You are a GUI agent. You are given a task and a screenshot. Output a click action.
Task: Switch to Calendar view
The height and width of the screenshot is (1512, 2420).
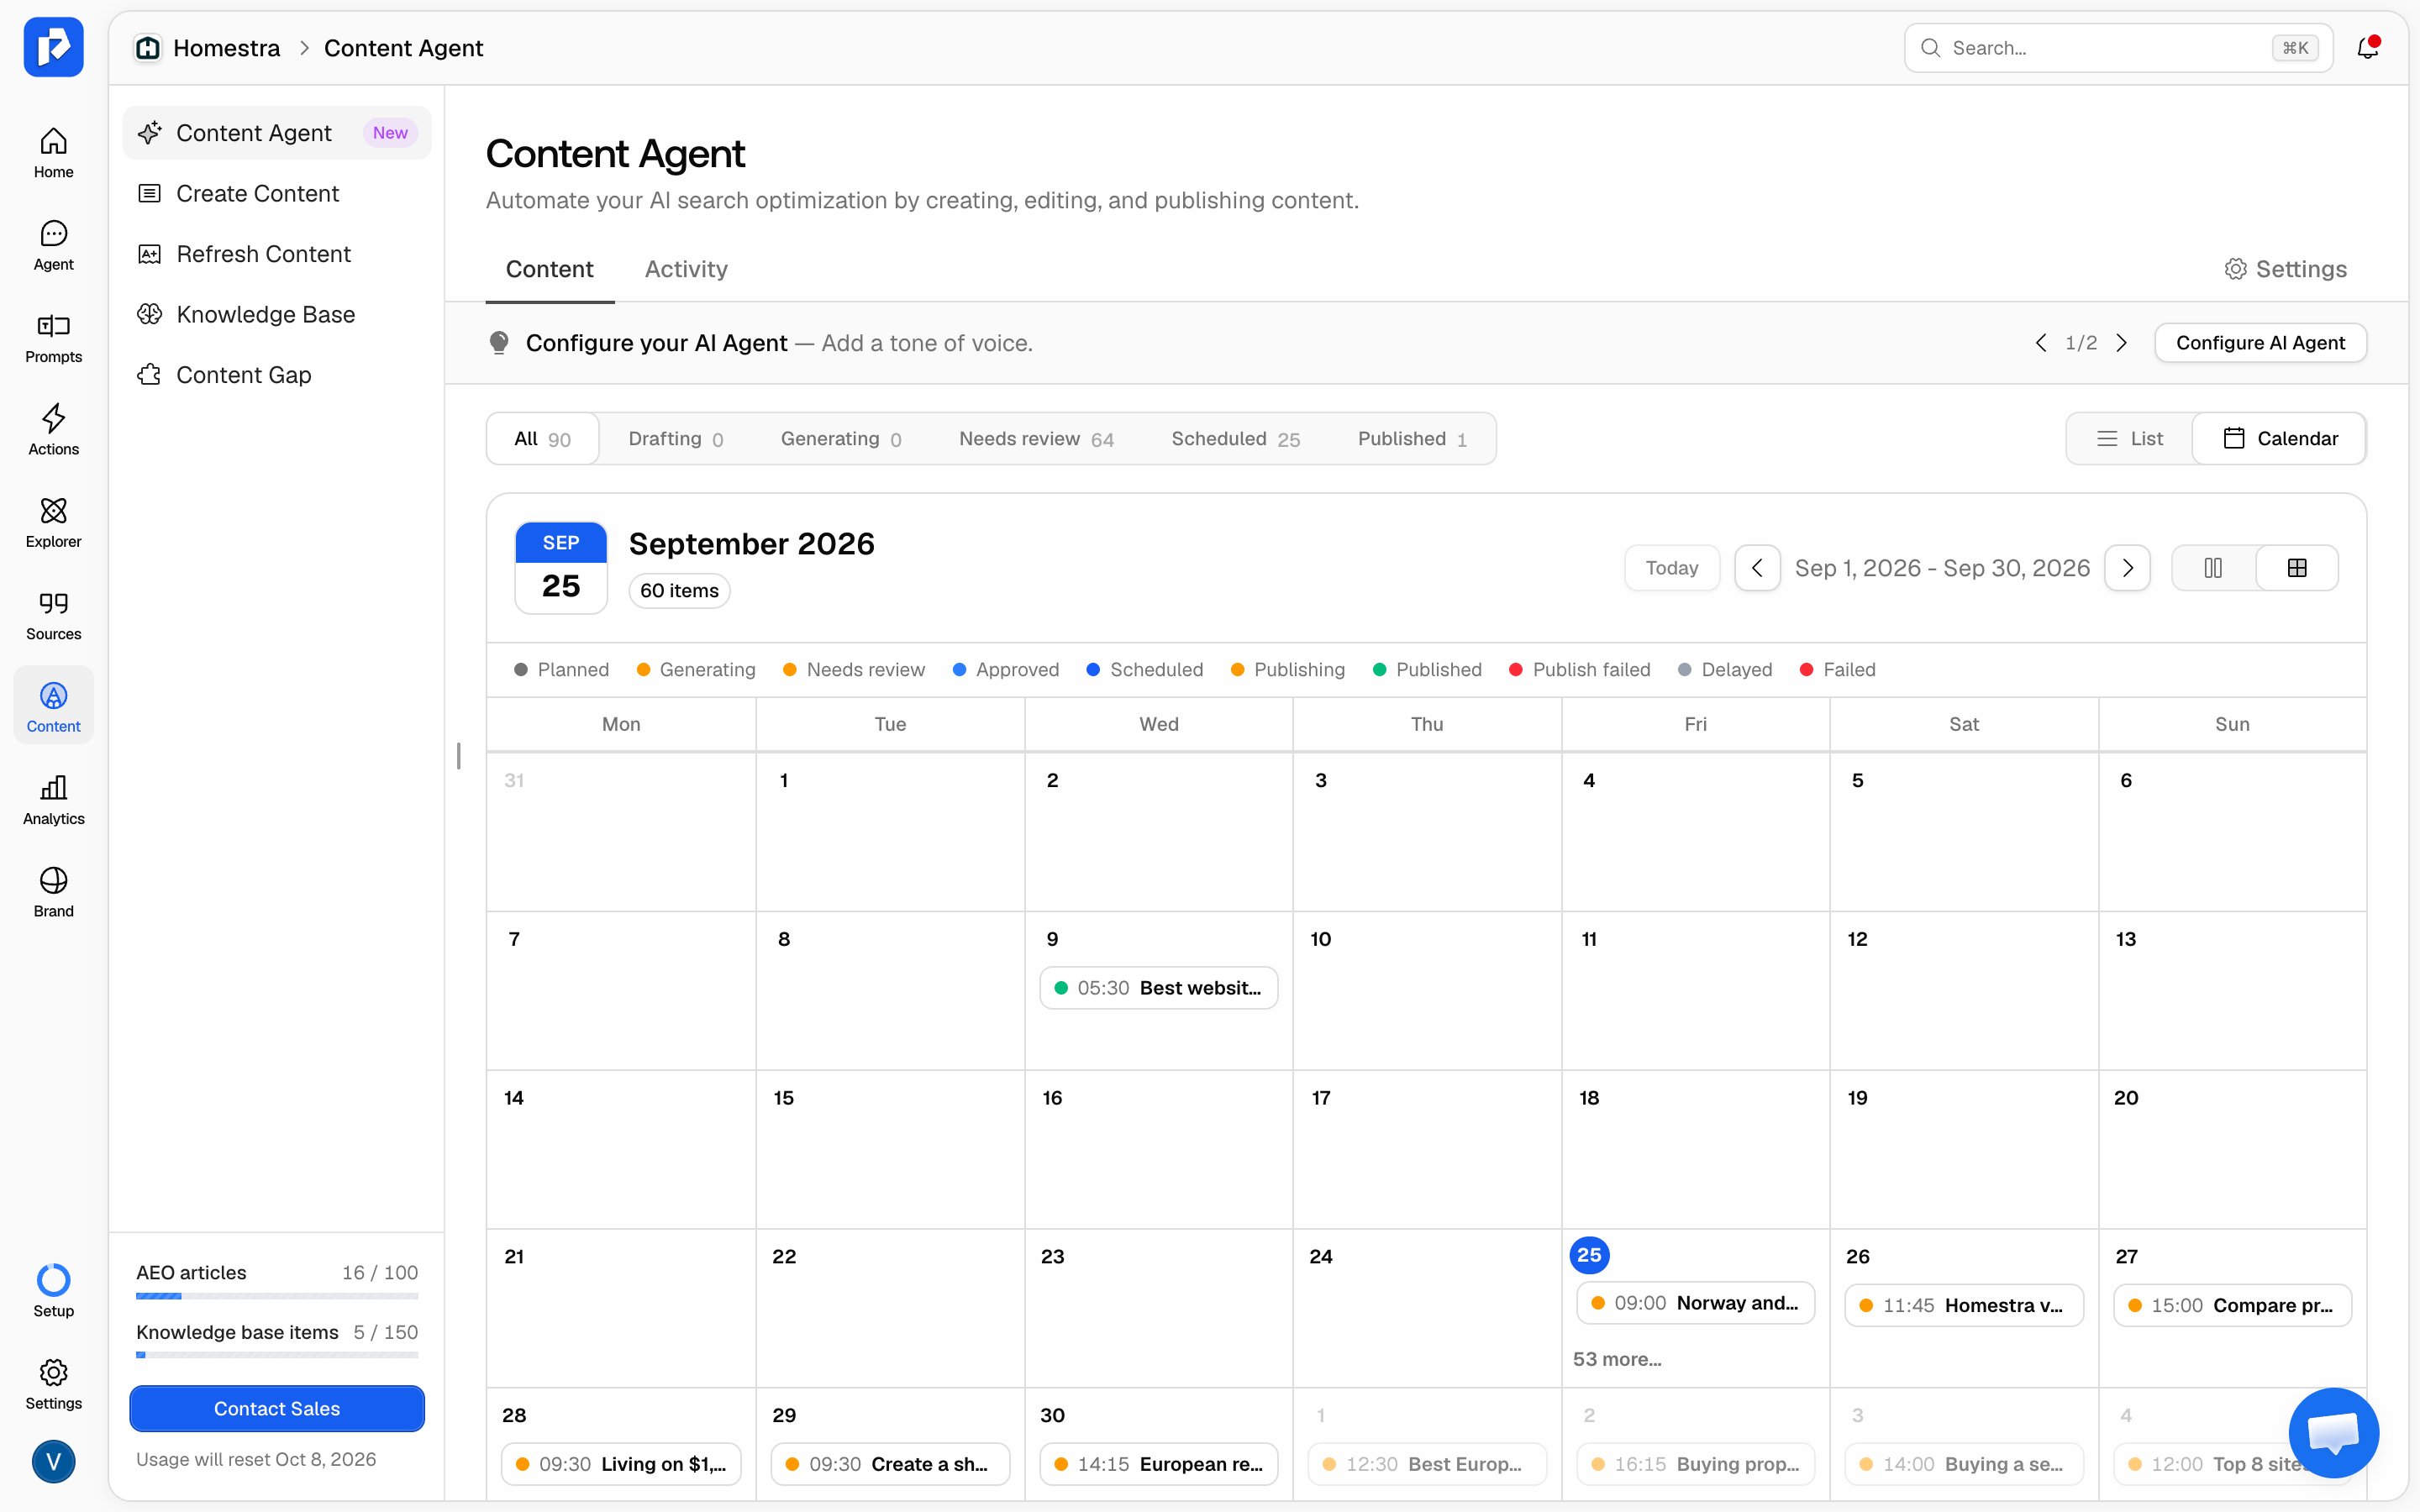click(x=2279, y=438)
